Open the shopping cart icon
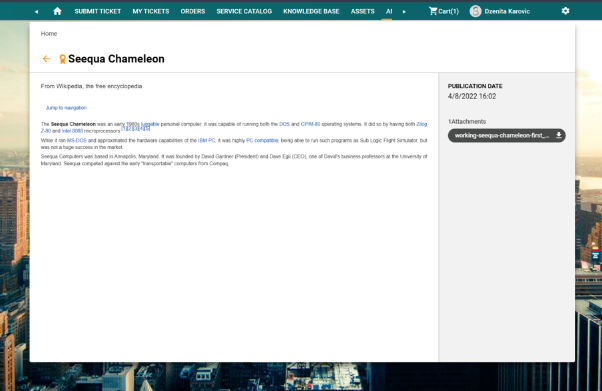The width and height of the screenshot is (602, 391). pos(433,11)
